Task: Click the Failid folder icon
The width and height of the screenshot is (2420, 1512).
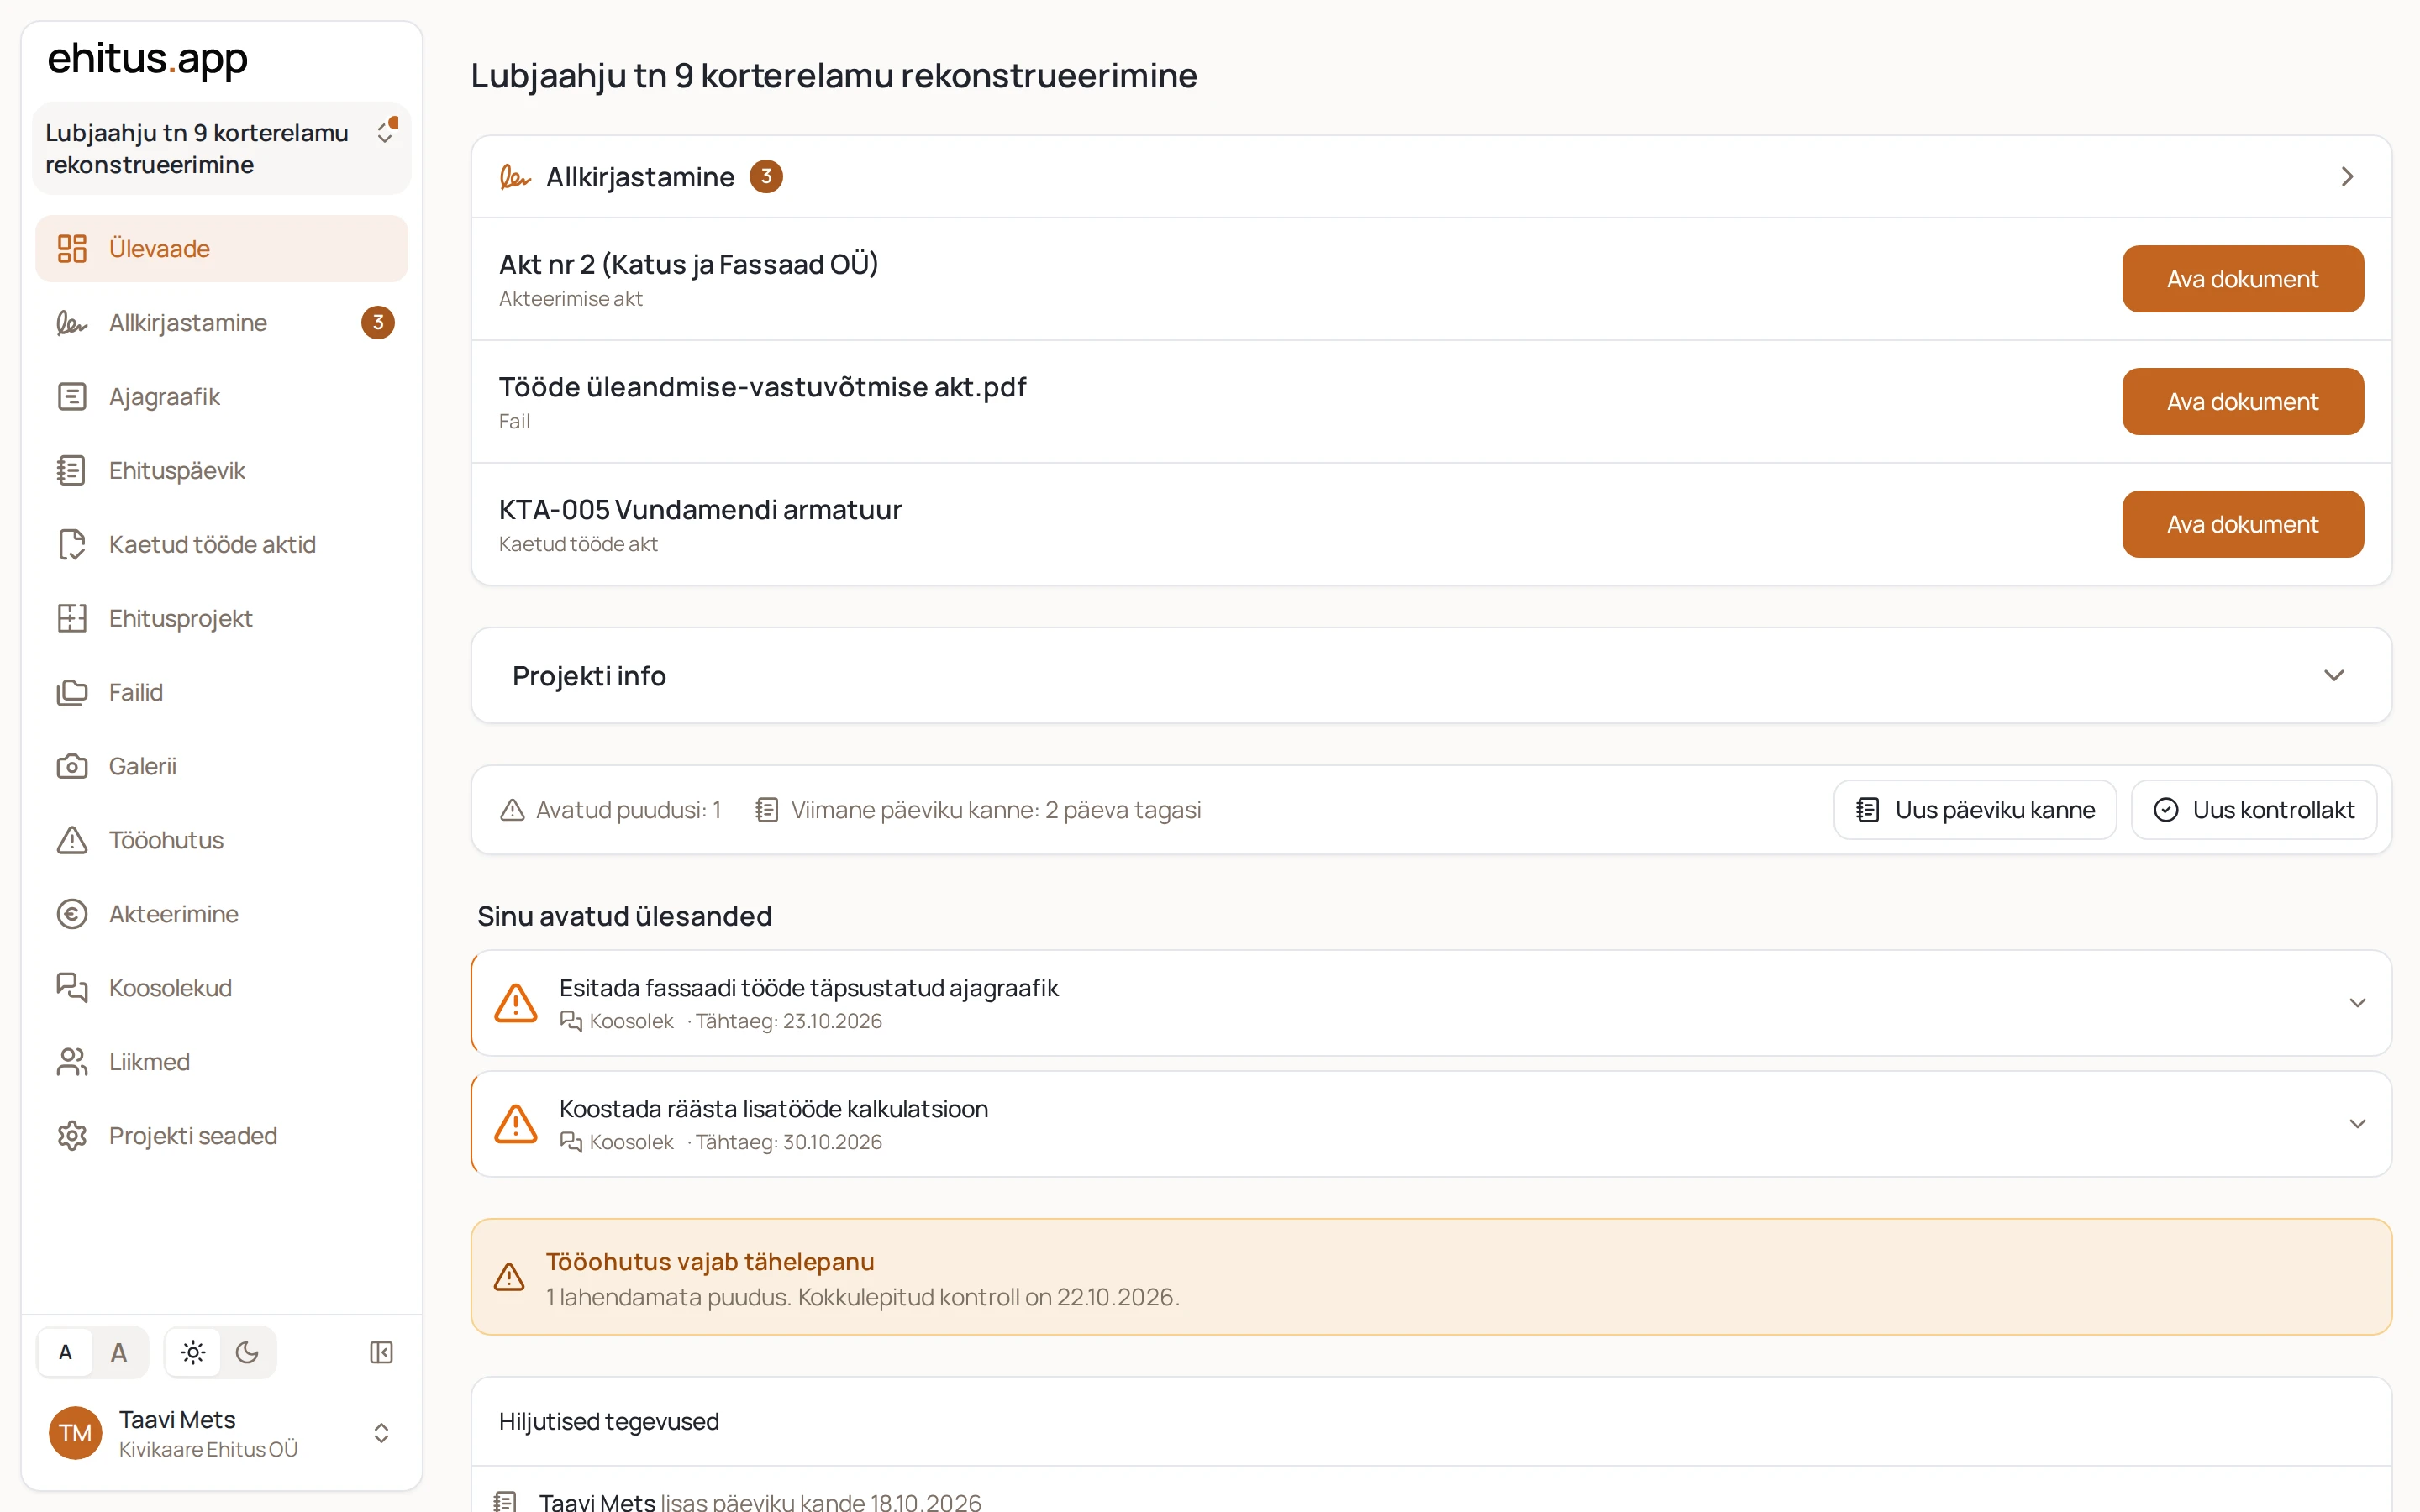Action: point(72,692)
